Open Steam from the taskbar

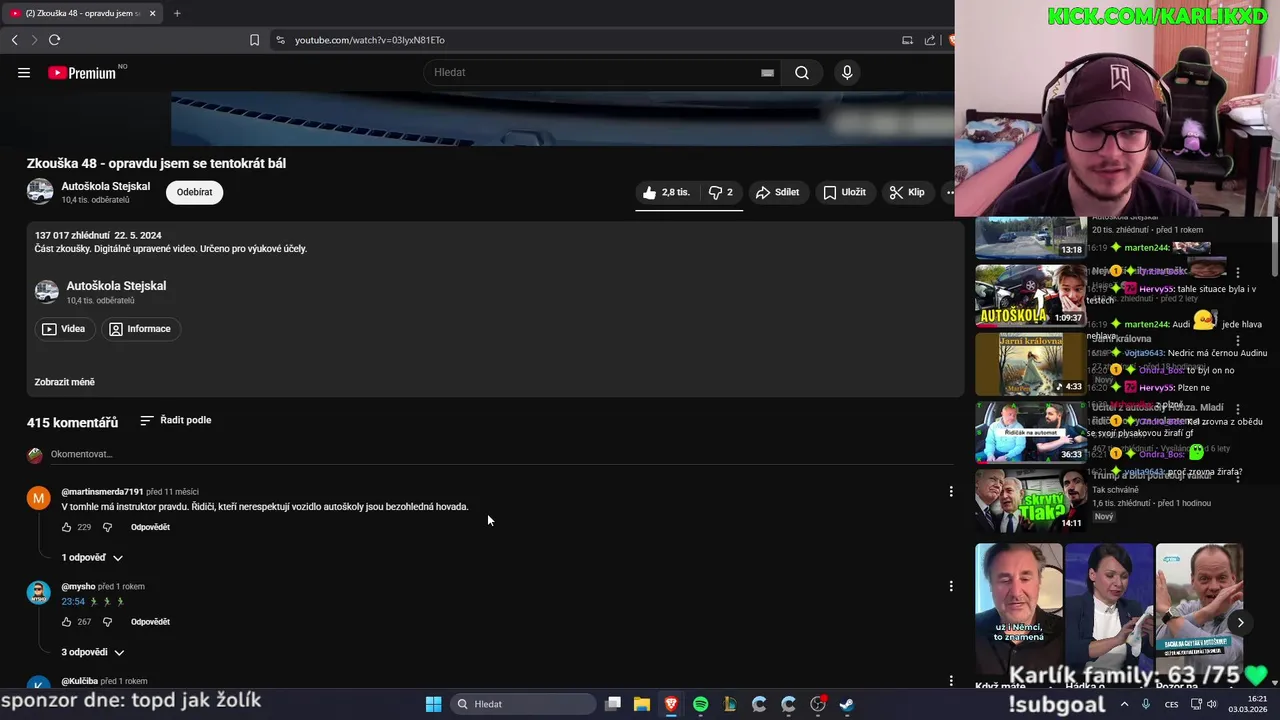[x=846, y=704]
